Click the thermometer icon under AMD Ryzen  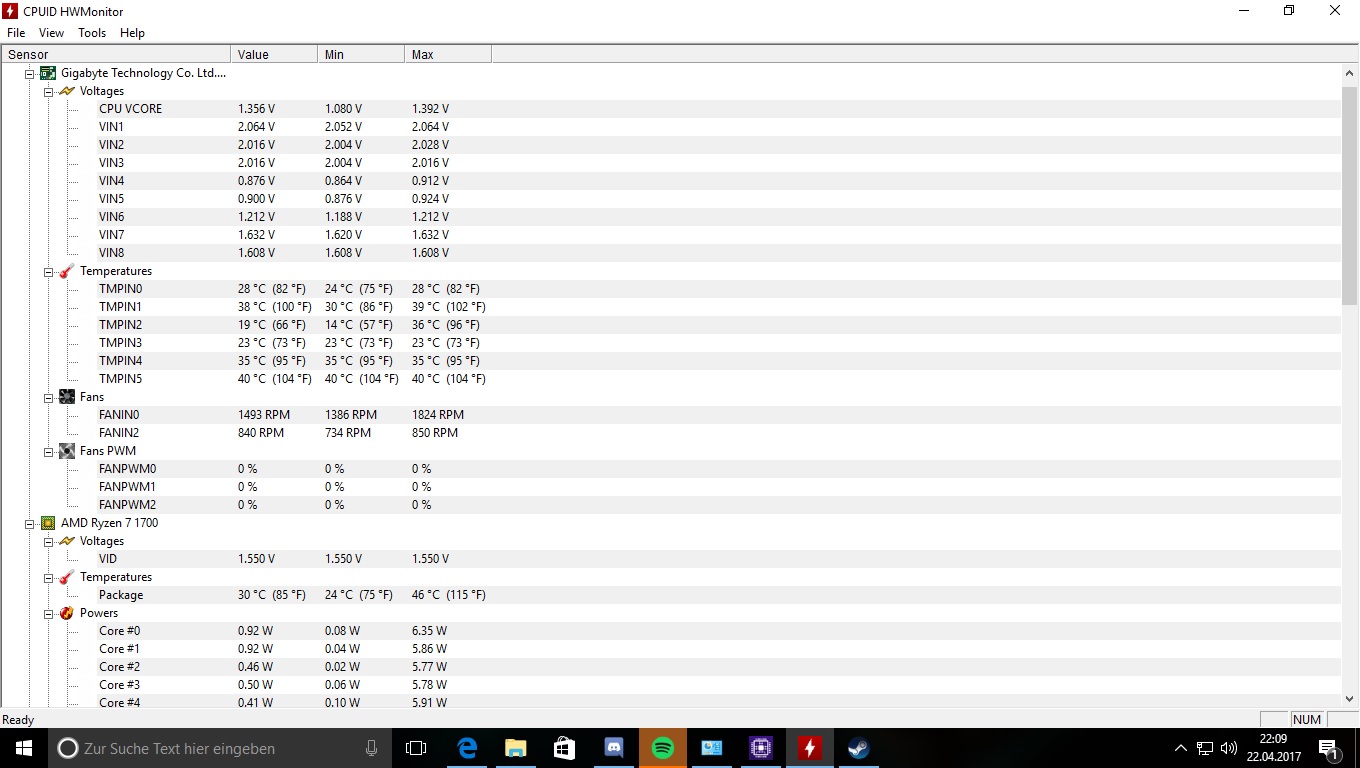click(x=67, y=577)
